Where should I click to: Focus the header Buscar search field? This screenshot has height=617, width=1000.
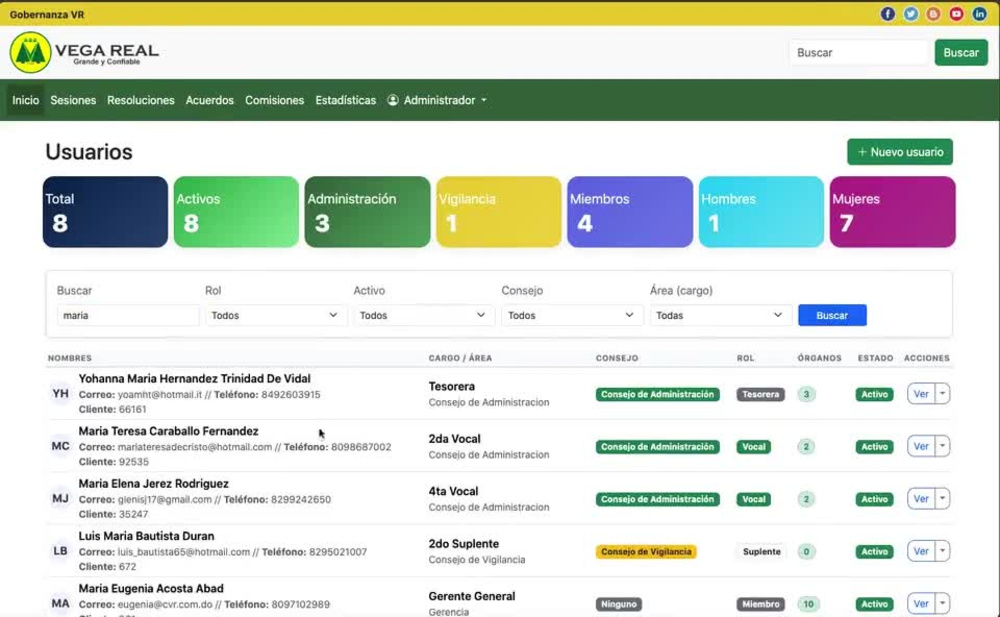coord(859,52)
